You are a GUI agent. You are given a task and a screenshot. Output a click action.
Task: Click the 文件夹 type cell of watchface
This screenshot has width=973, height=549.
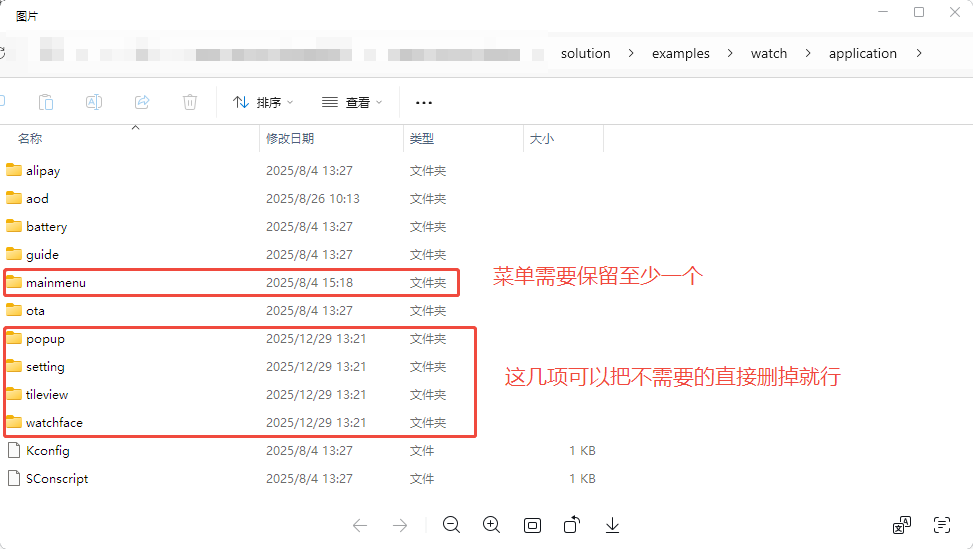pos(428,423)
